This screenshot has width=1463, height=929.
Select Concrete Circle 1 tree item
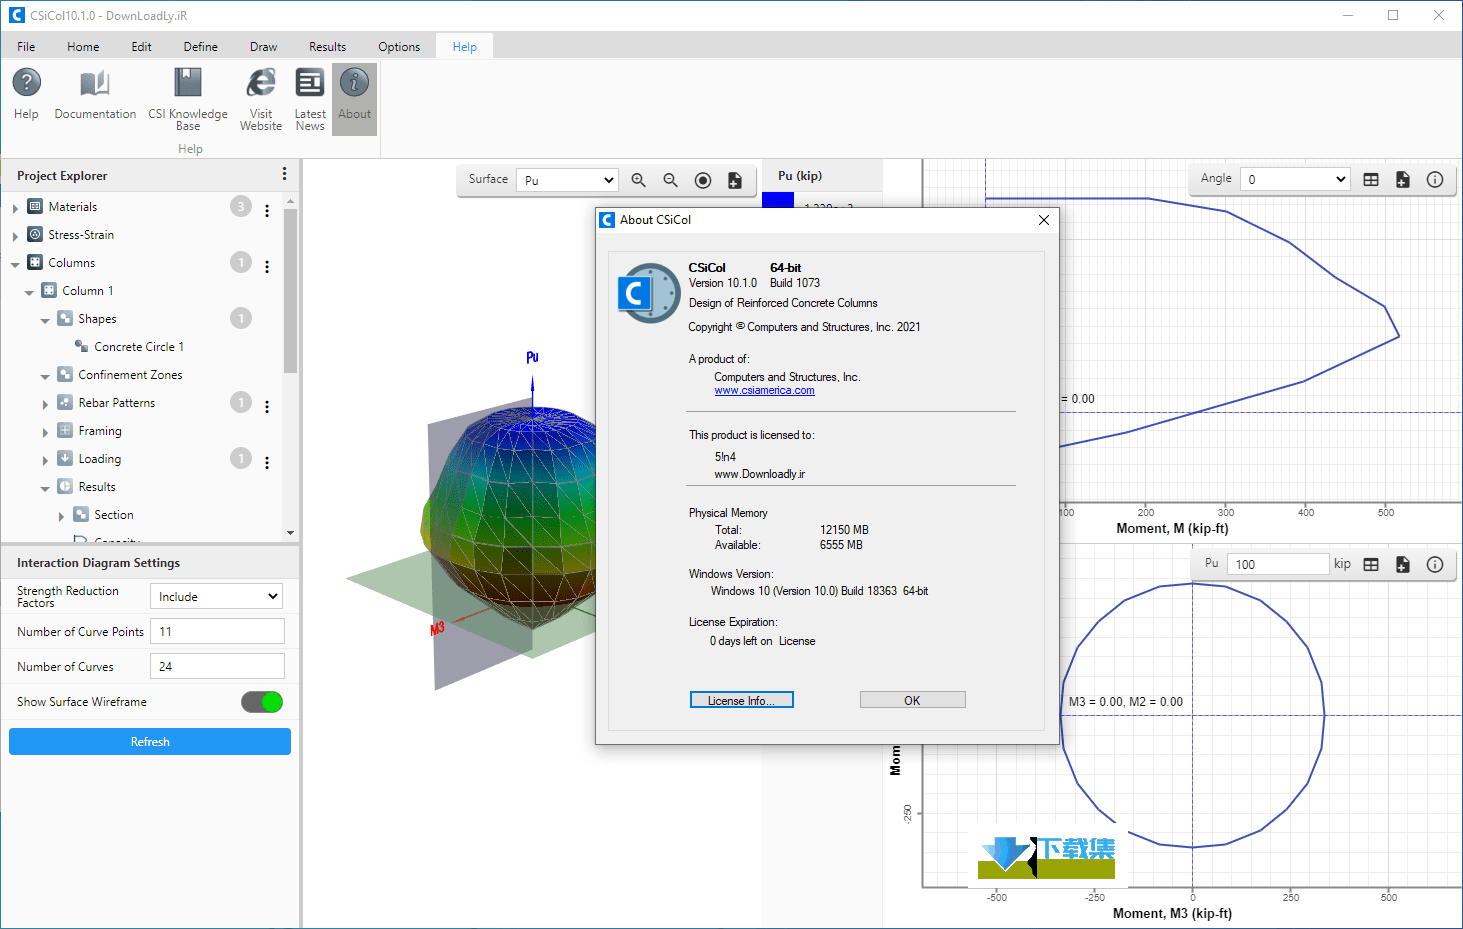point(139,347)
